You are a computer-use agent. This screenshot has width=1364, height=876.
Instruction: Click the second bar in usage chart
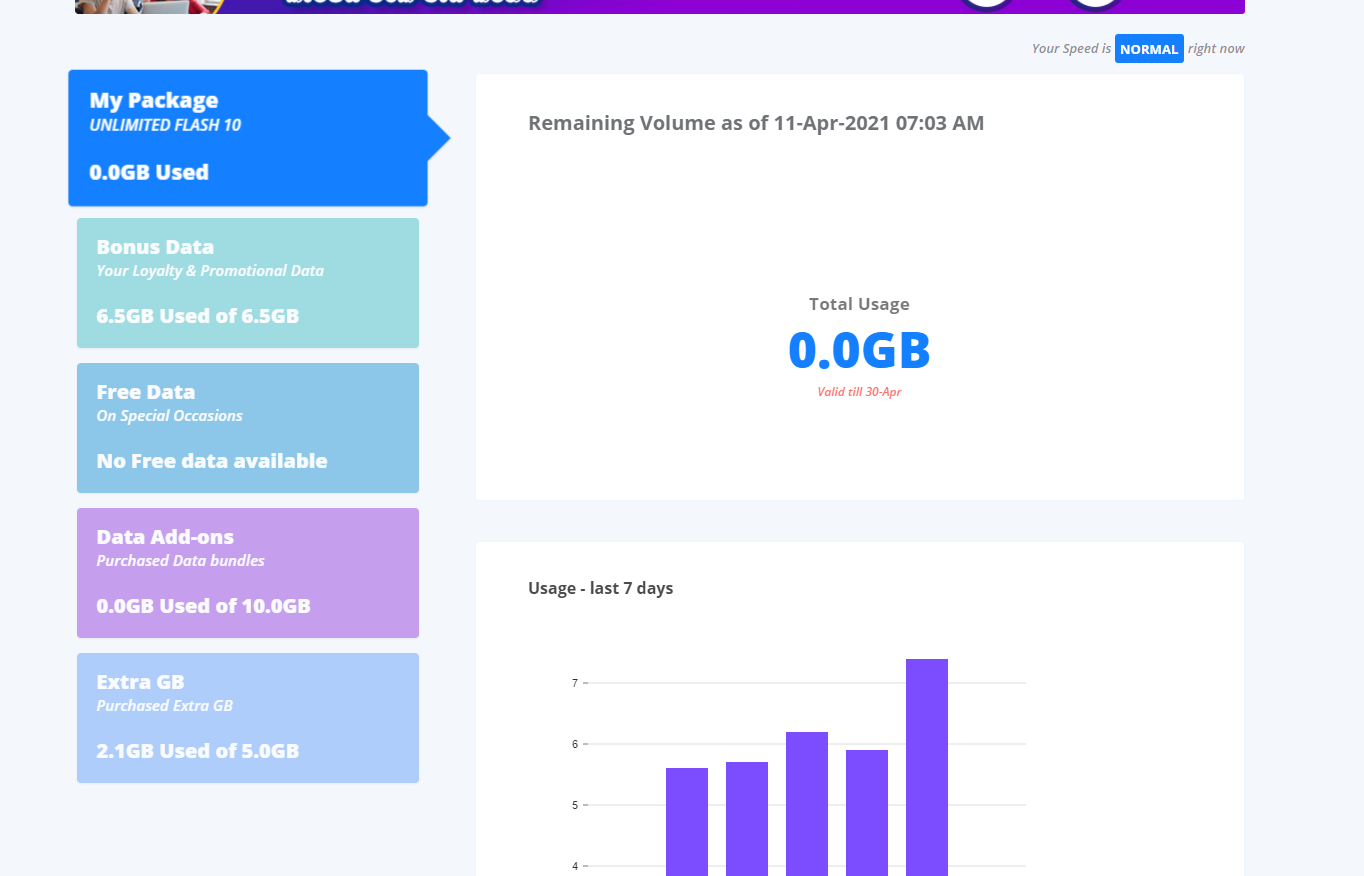[x=747, y=819]
